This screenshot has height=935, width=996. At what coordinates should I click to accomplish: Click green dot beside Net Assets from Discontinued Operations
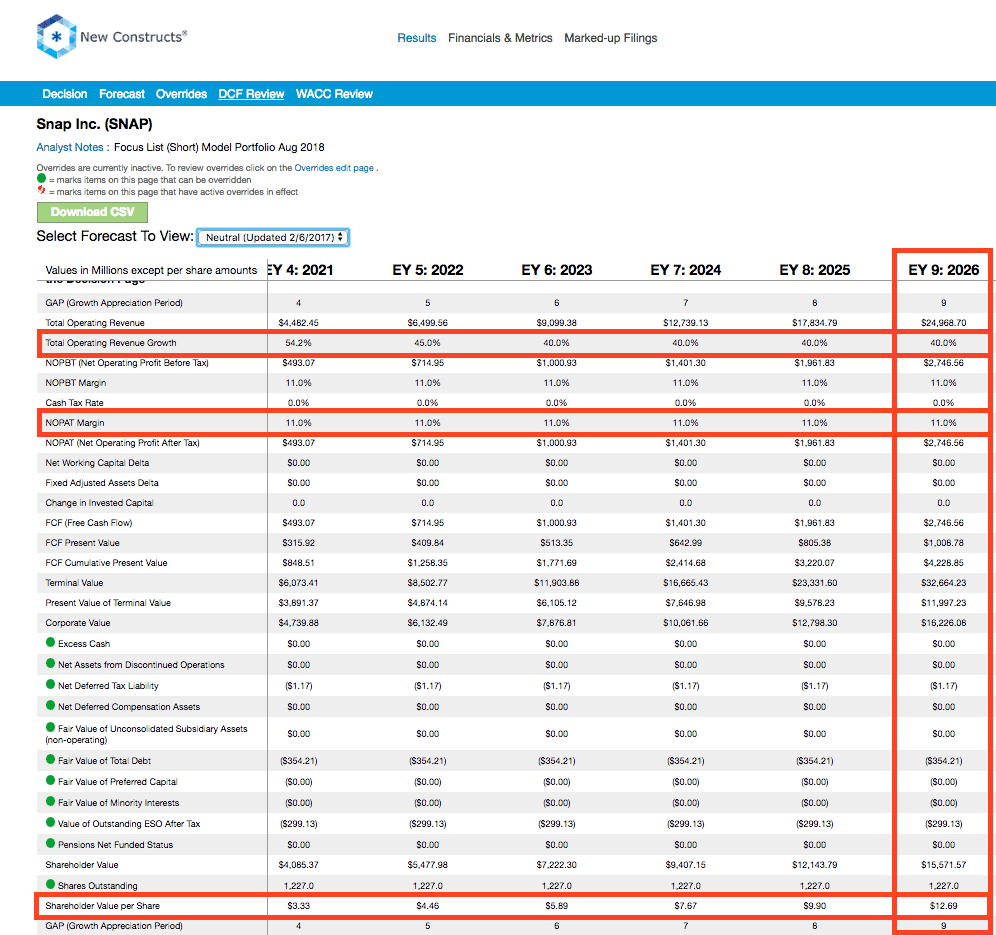coord(50,663)
